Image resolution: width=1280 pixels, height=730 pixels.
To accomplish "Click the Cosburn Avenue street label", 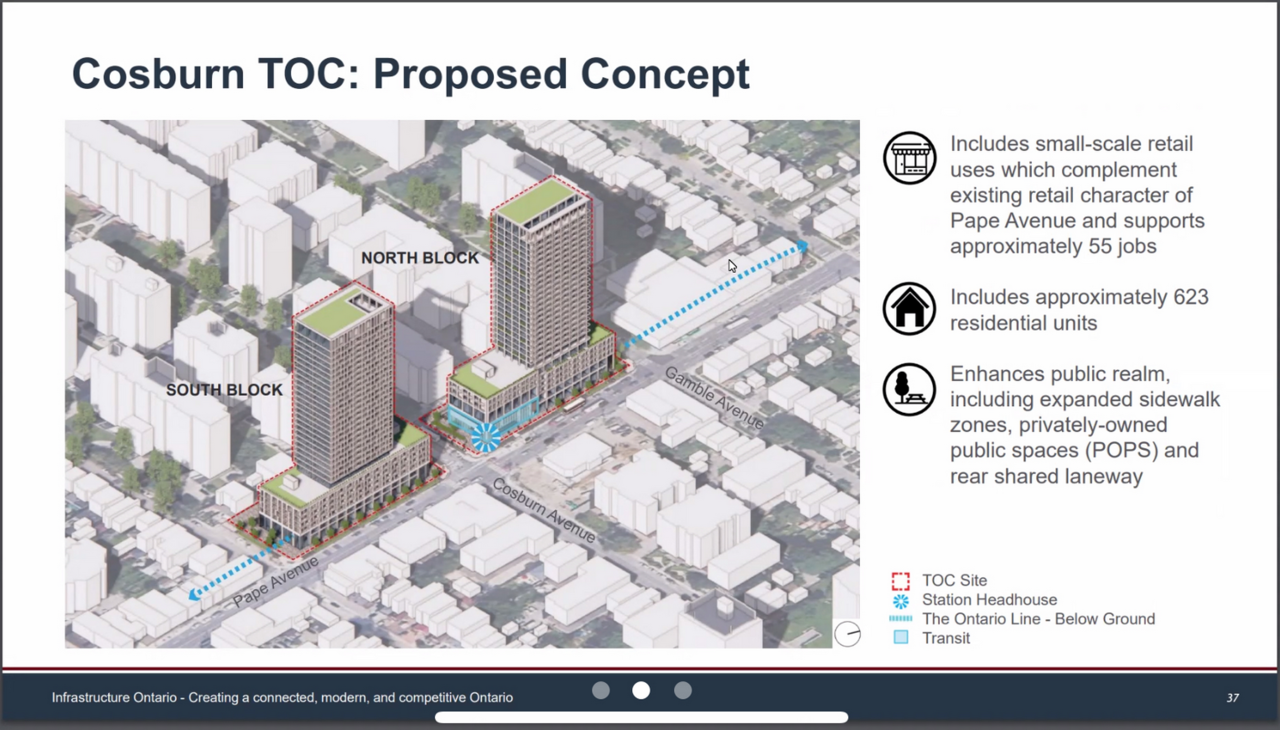I will (x=543, y=510).
